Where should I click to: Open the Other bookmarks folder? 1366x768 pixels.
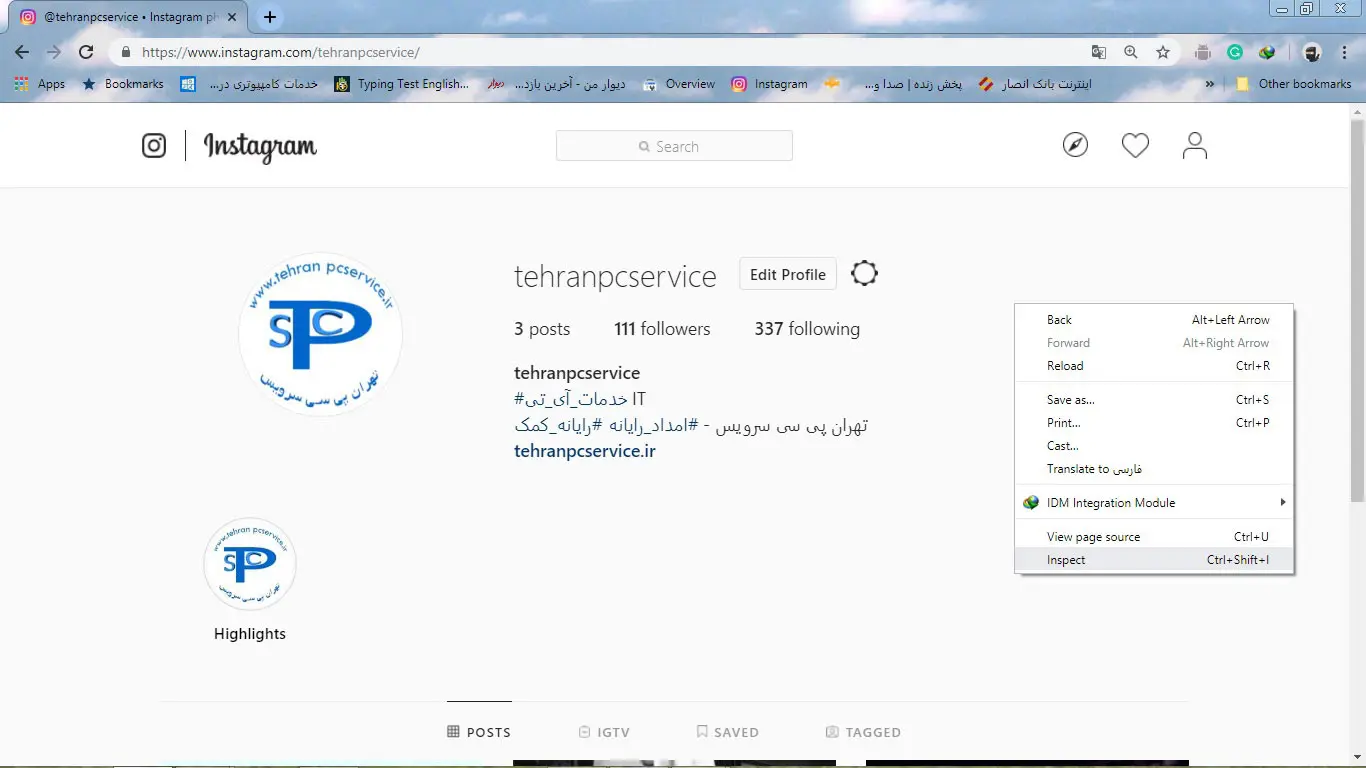[x=1294, y=84]
